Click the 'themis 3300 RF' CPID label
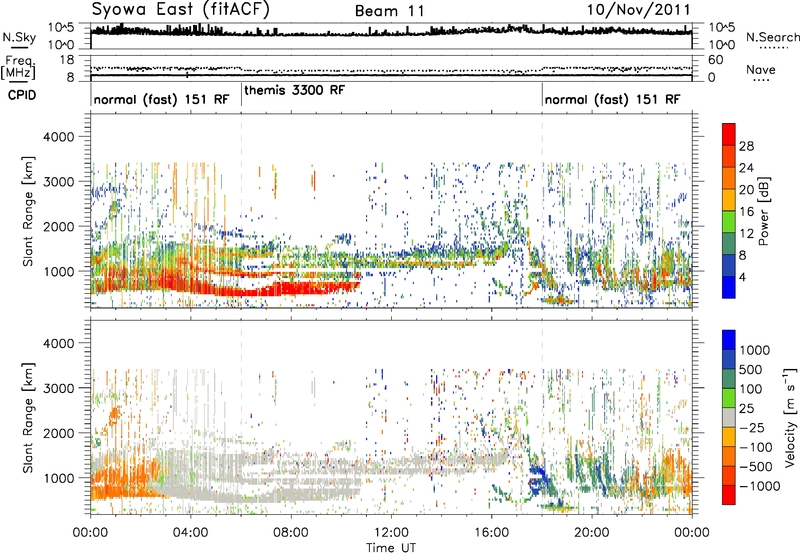 point(294,90)
